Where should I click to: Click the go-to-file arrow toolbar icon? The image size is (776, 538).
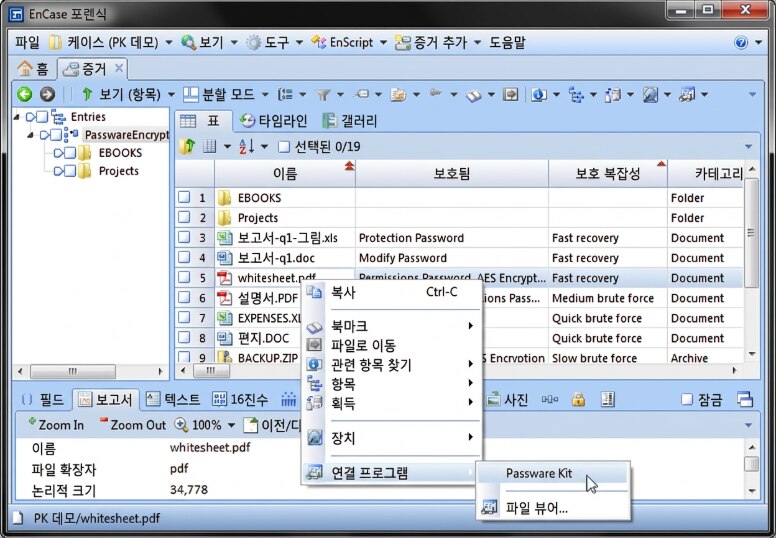point(510,94)
